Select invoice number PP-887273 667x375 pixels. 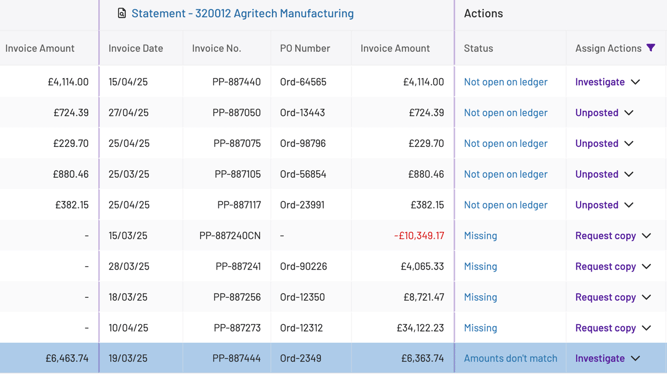point(237,328)
